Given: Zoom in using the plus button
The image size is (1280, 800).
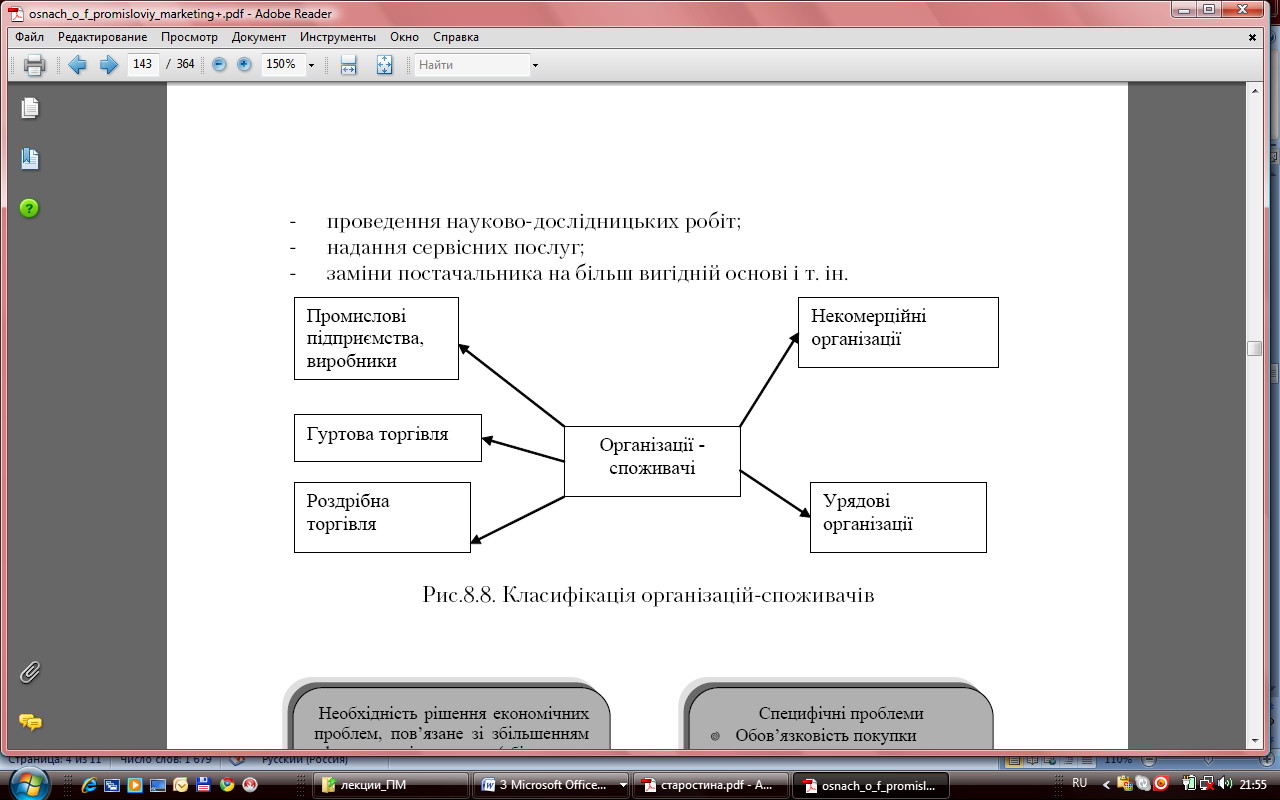Looking at the screenshot, I should point(244,64).
